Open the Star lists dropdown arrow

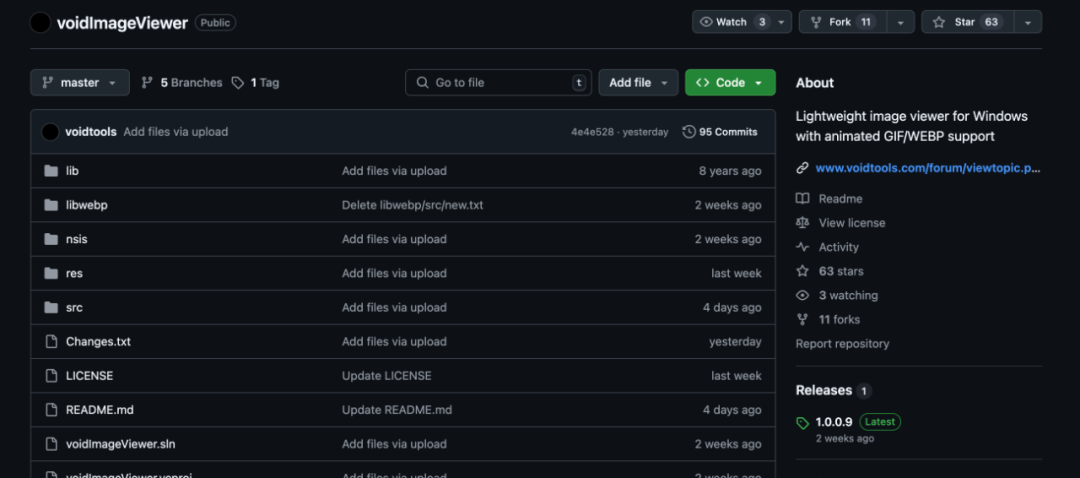[1028, 22]
